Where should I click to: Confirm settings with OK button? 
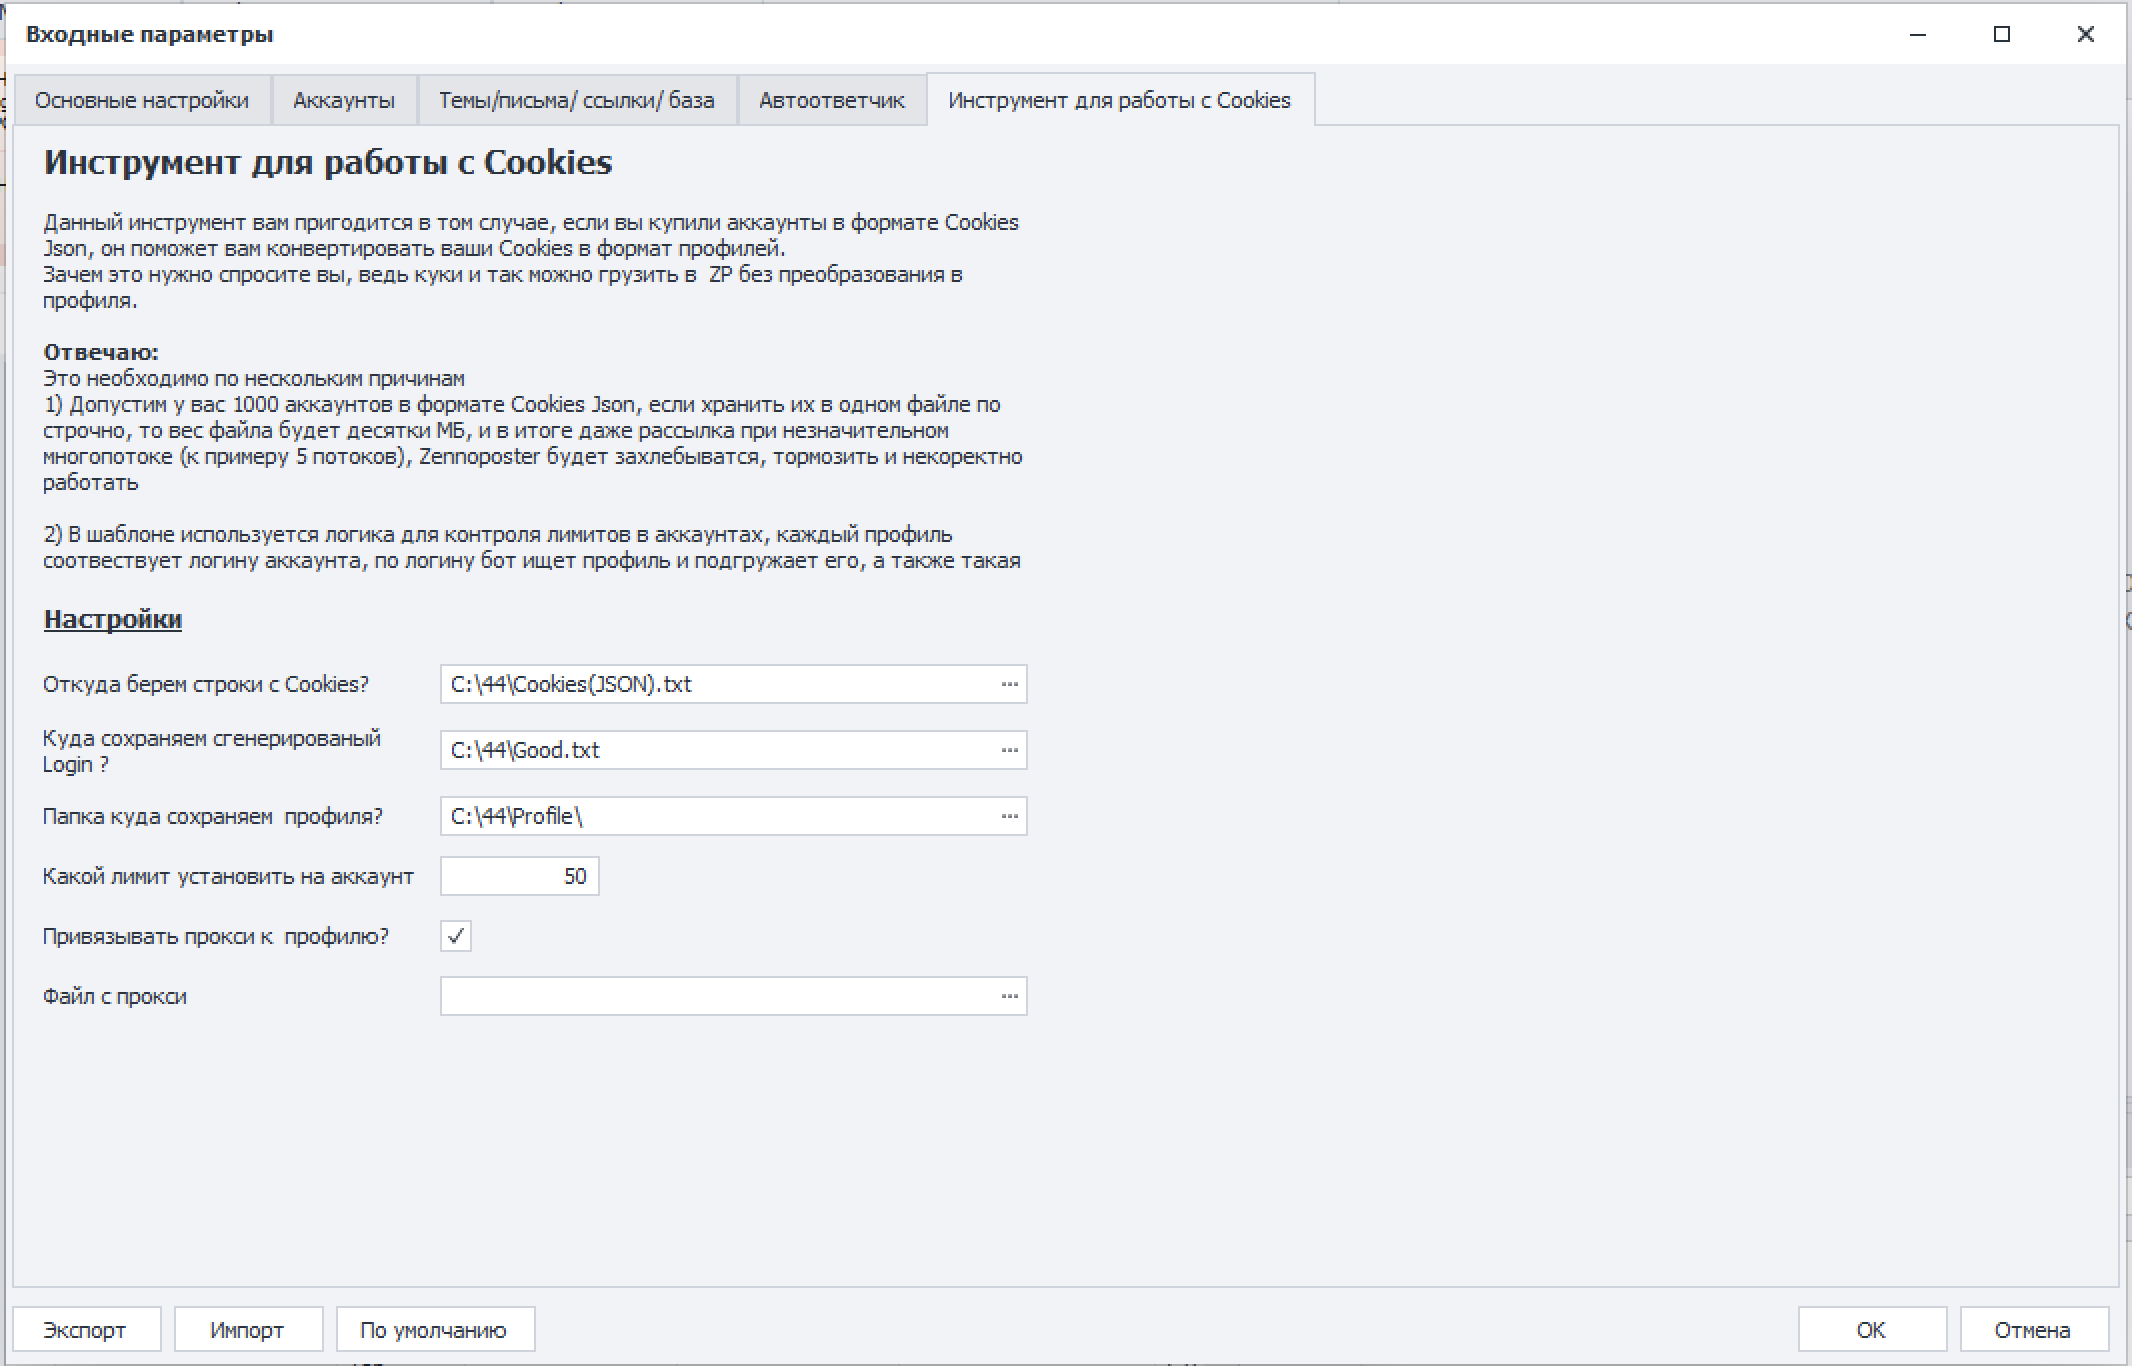click(1871, 1330)
